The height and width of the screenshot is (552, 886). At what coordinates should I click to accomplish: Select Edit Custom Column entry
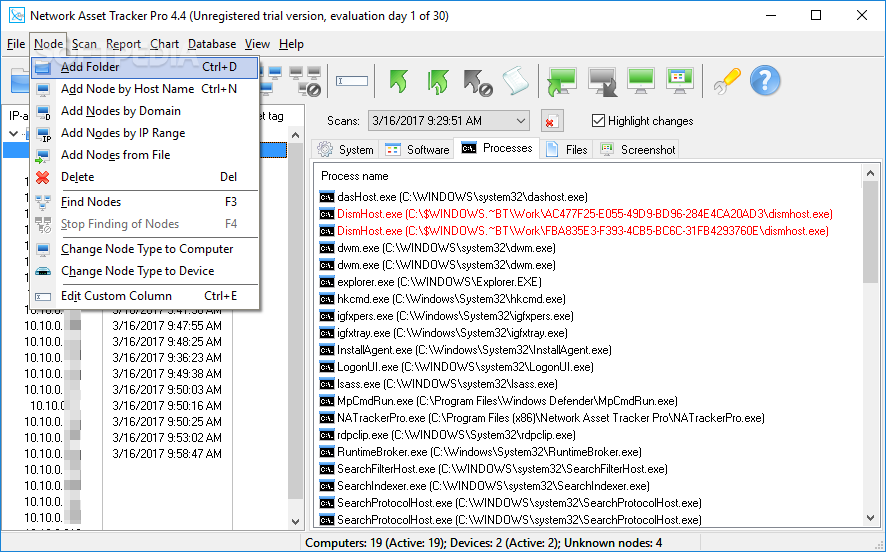[x=145, y=296]
